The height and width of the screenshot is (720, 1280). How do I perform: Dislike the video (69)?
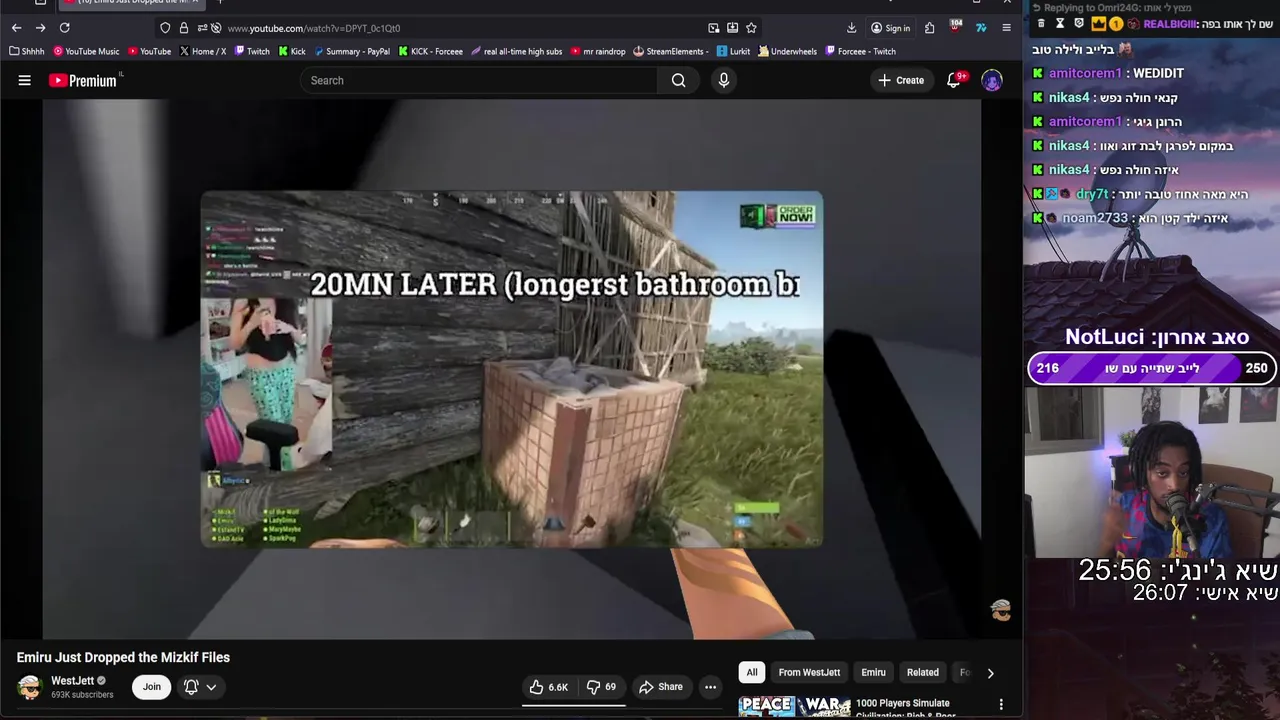tap(601, 687)
